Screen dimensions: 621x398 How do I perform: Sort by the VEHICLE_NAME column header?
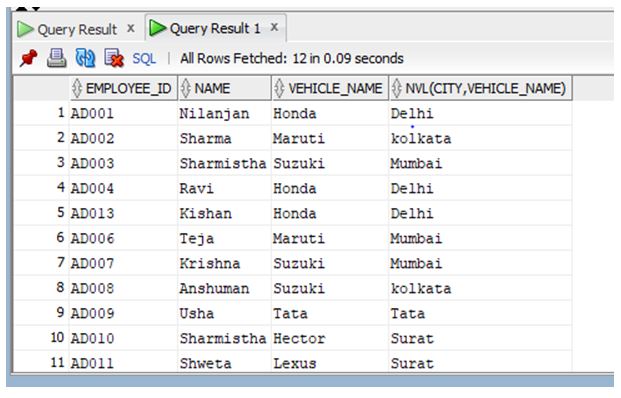coord(330,88)
